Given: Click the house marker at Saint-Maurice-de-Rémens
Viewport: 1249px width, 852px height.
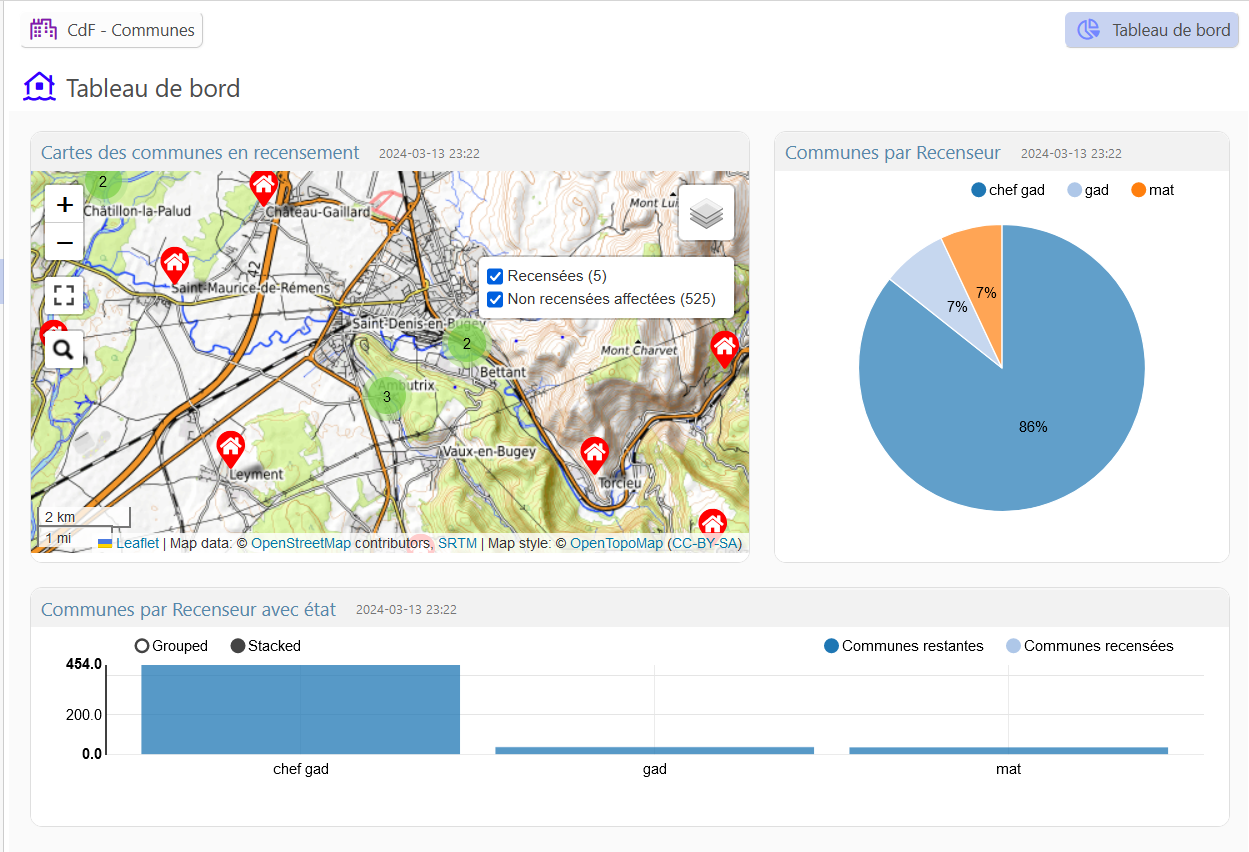Looking at the screenshot, I should (175, 264).
